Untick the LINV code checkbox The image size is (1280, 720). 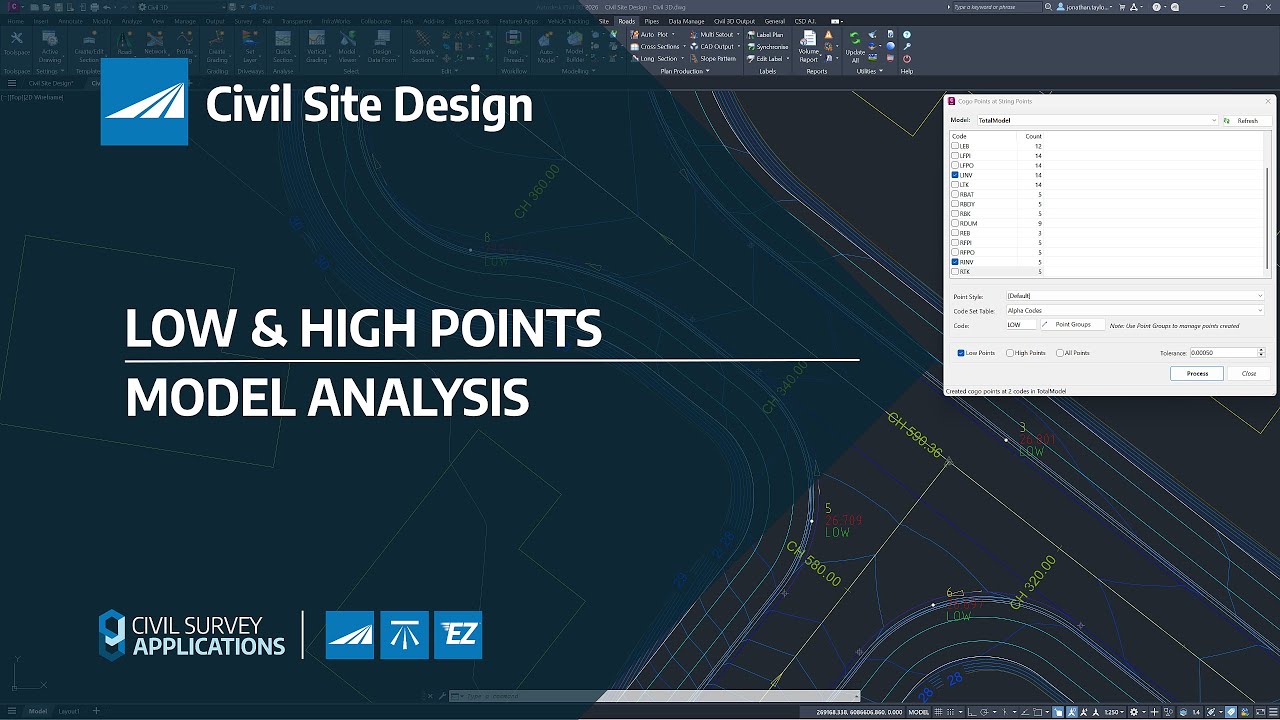point(955,175)
